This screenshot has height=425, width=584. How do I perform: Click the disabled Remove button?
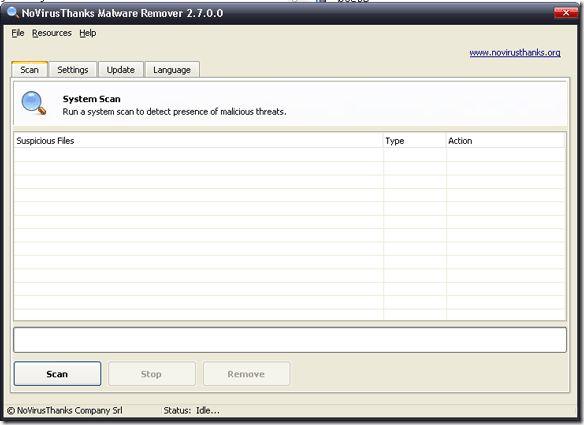point(246,374)
